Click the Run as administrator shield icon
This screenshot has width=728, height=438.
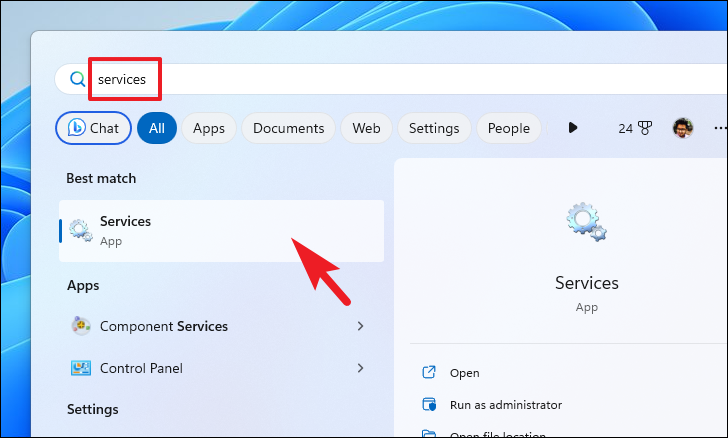pos(429,405)
